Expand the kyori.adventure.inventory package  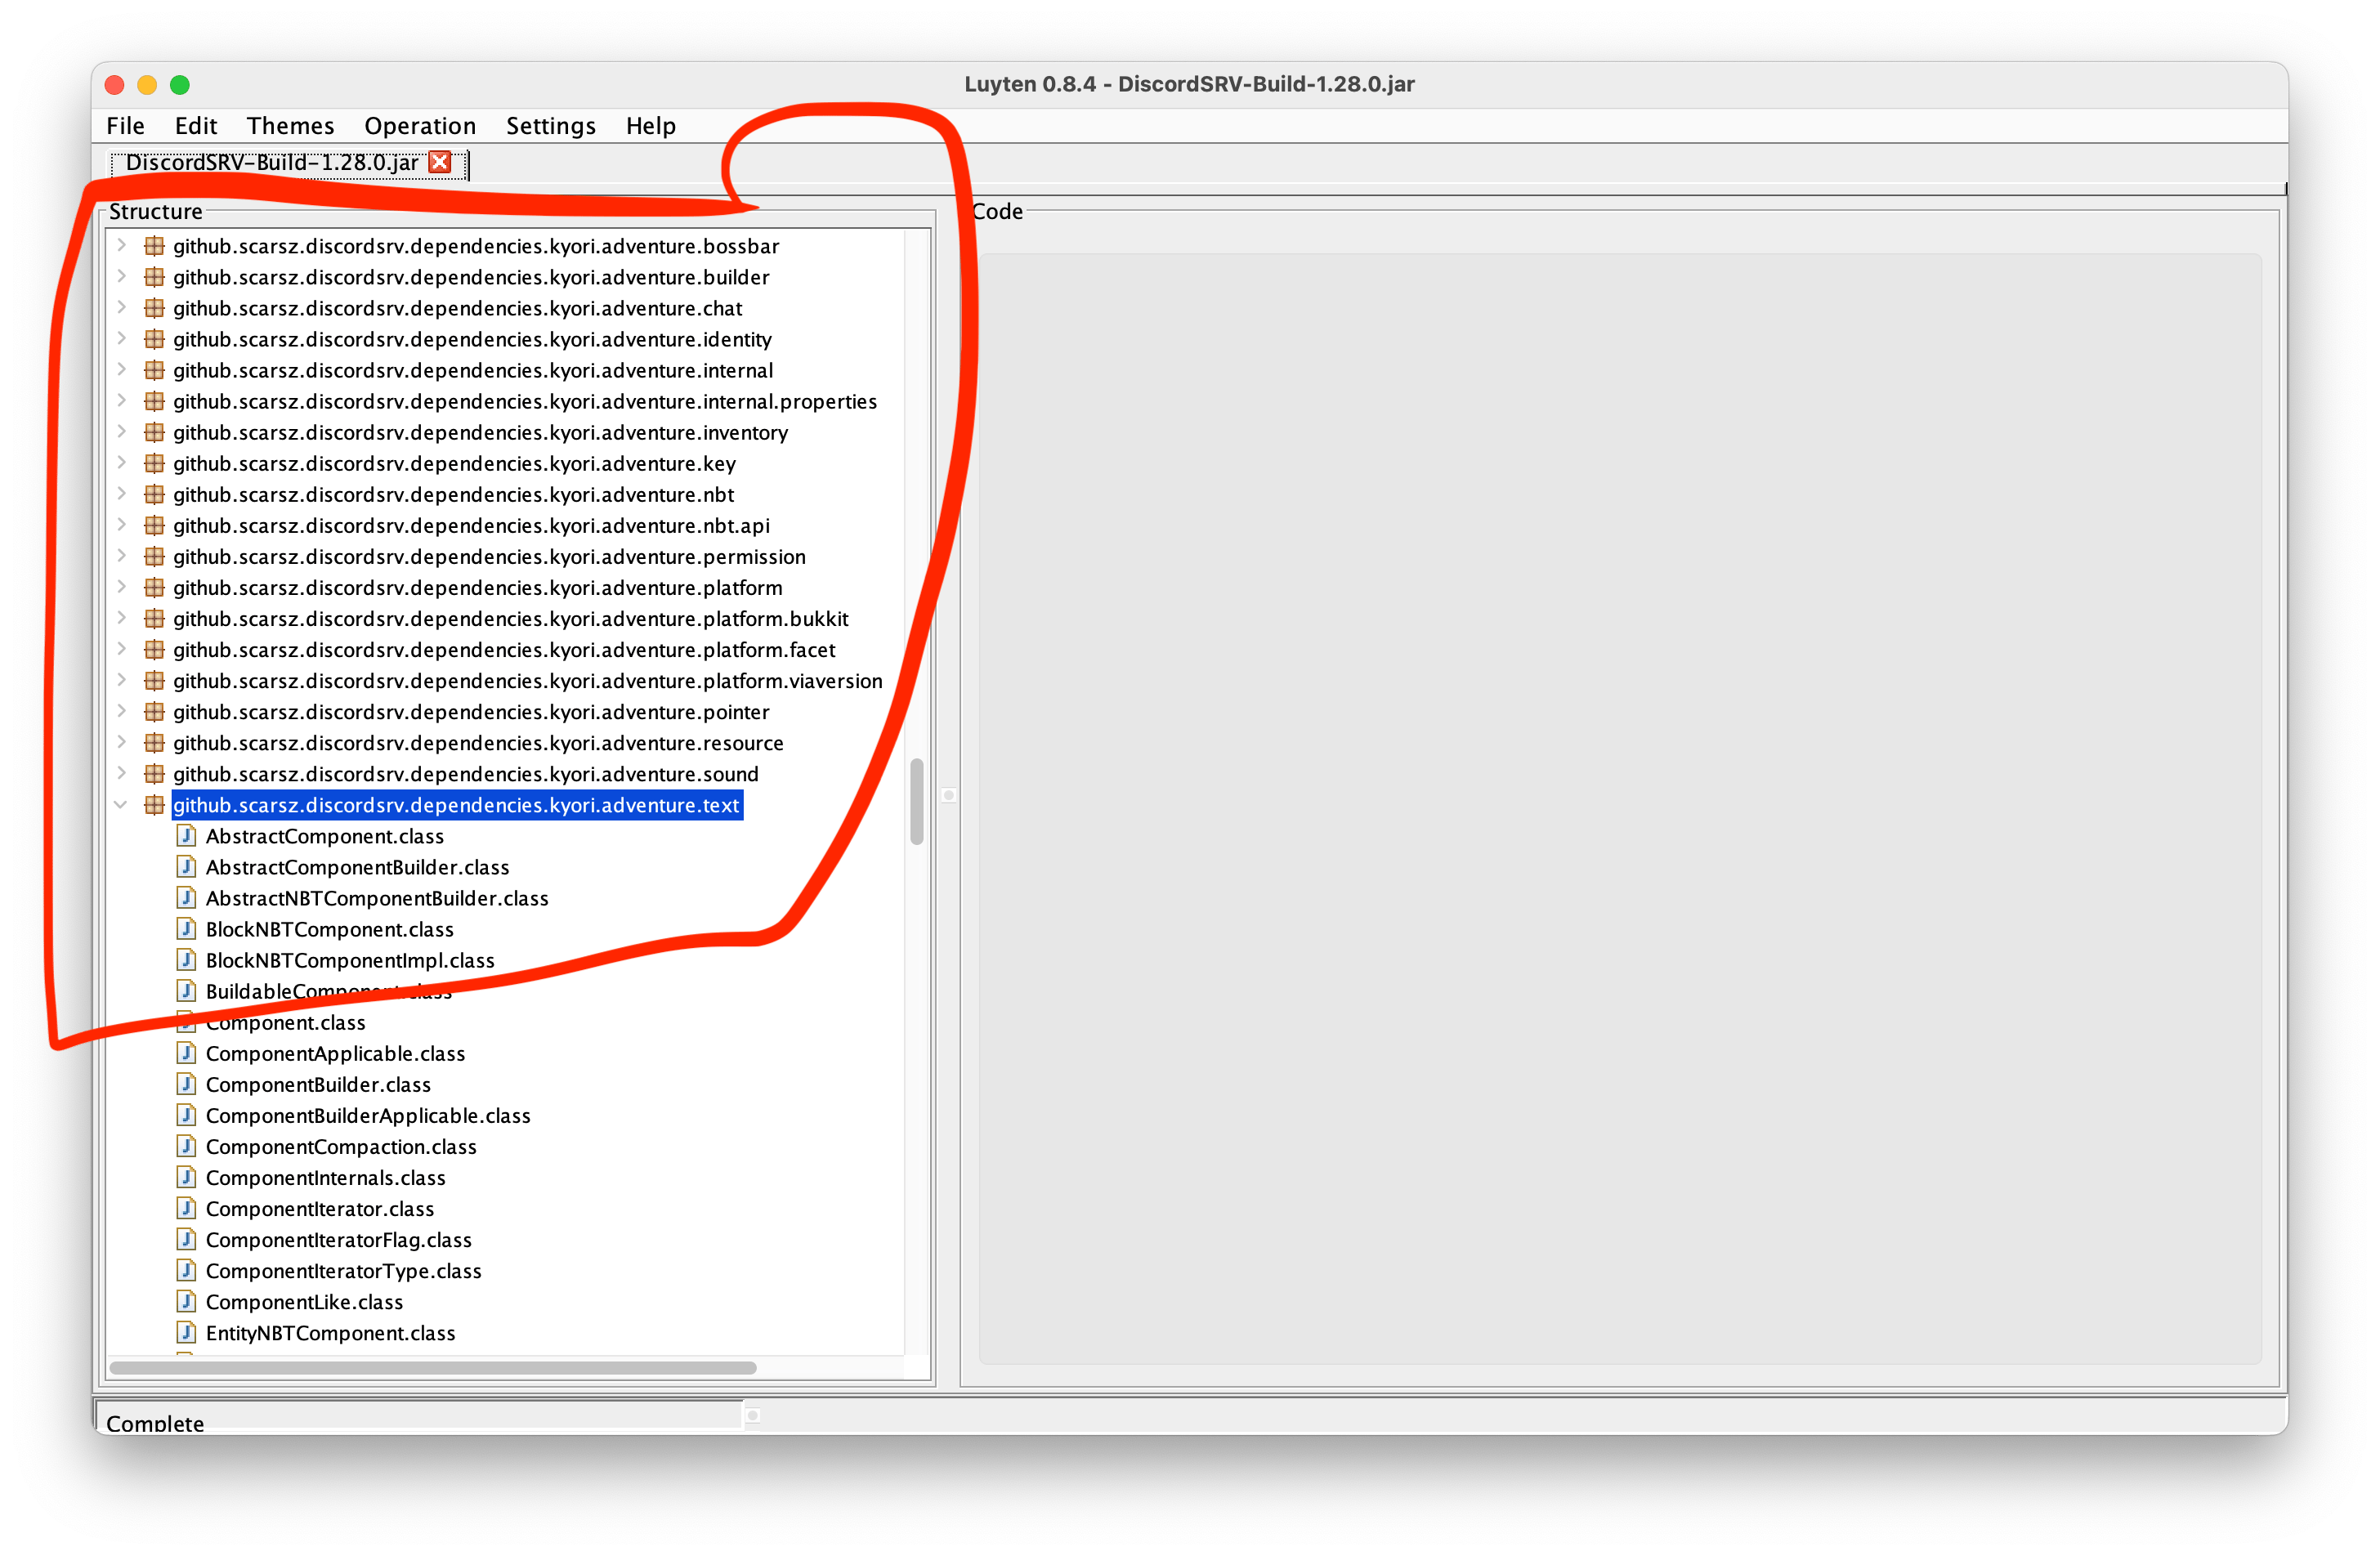121,431
